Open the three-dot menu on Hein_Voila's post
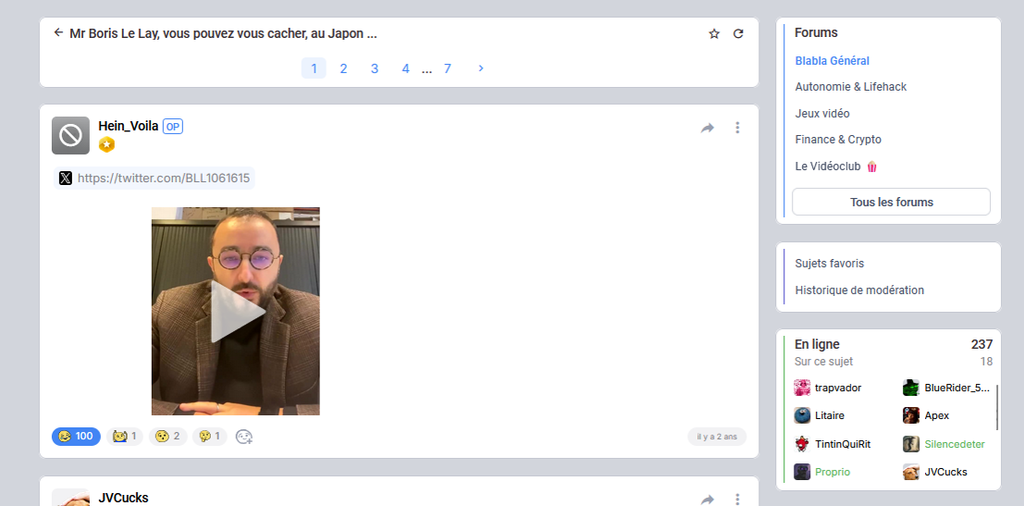The width and height of the screenshot is (1024, 506). coord(737,128)
